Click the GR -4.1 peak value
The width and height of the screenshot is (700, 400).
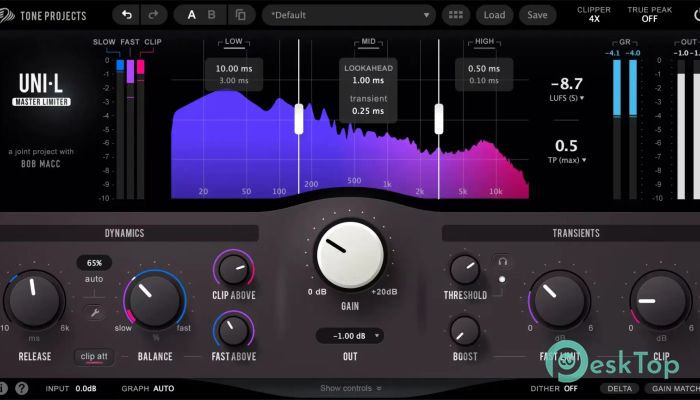point(612,53)
